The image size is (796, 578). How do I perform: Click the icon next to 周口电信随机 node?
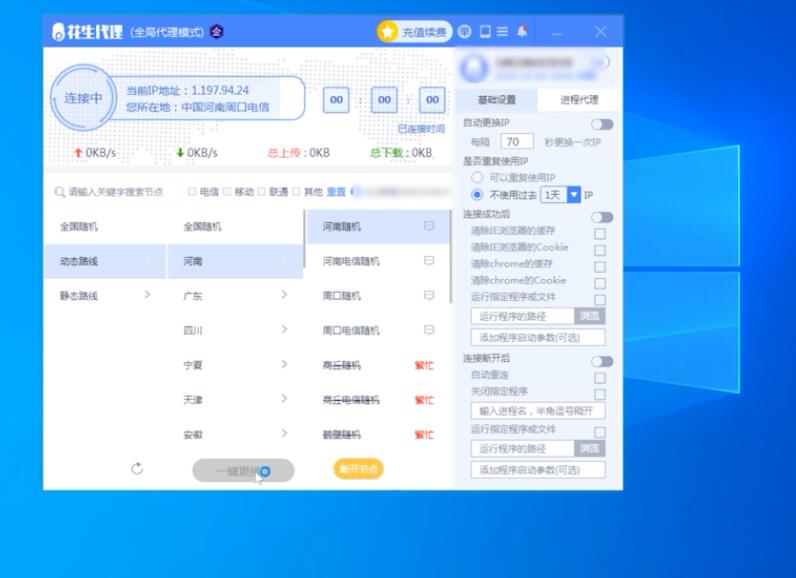[429, 330]
